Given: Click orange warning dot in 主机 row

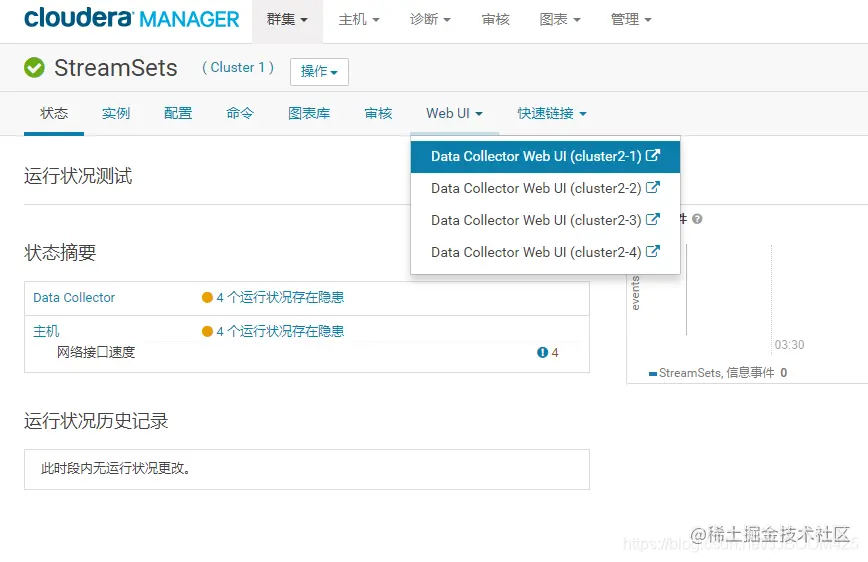Looking at the screenshot, I should pos(208,331).
